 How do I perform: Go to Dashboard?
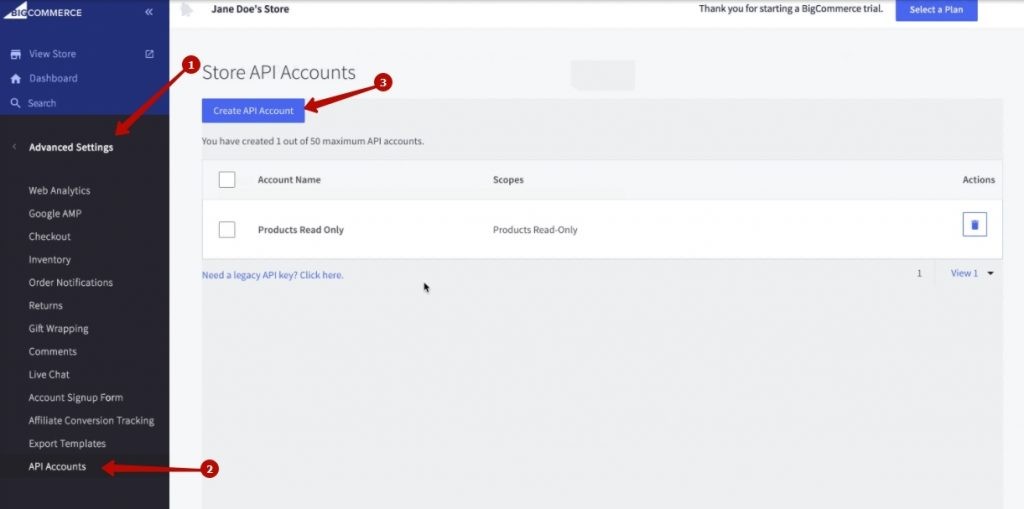53,78
